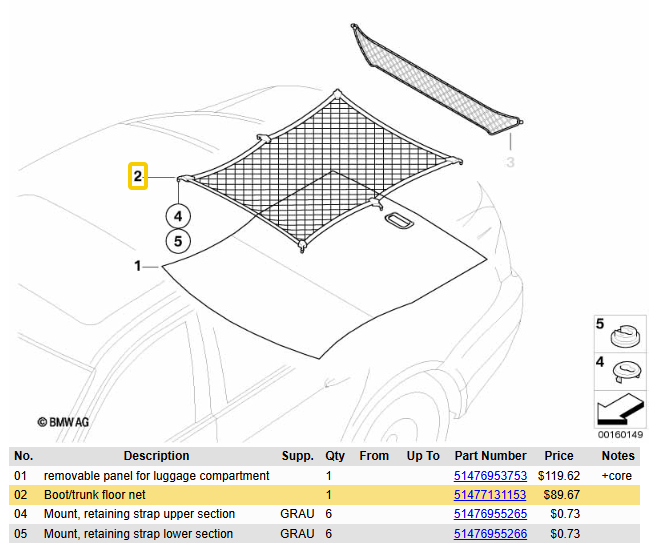The height and width of the screenshot is (554, 656).
Task: Open part number link 51477131153
Action: click(490, 495)
